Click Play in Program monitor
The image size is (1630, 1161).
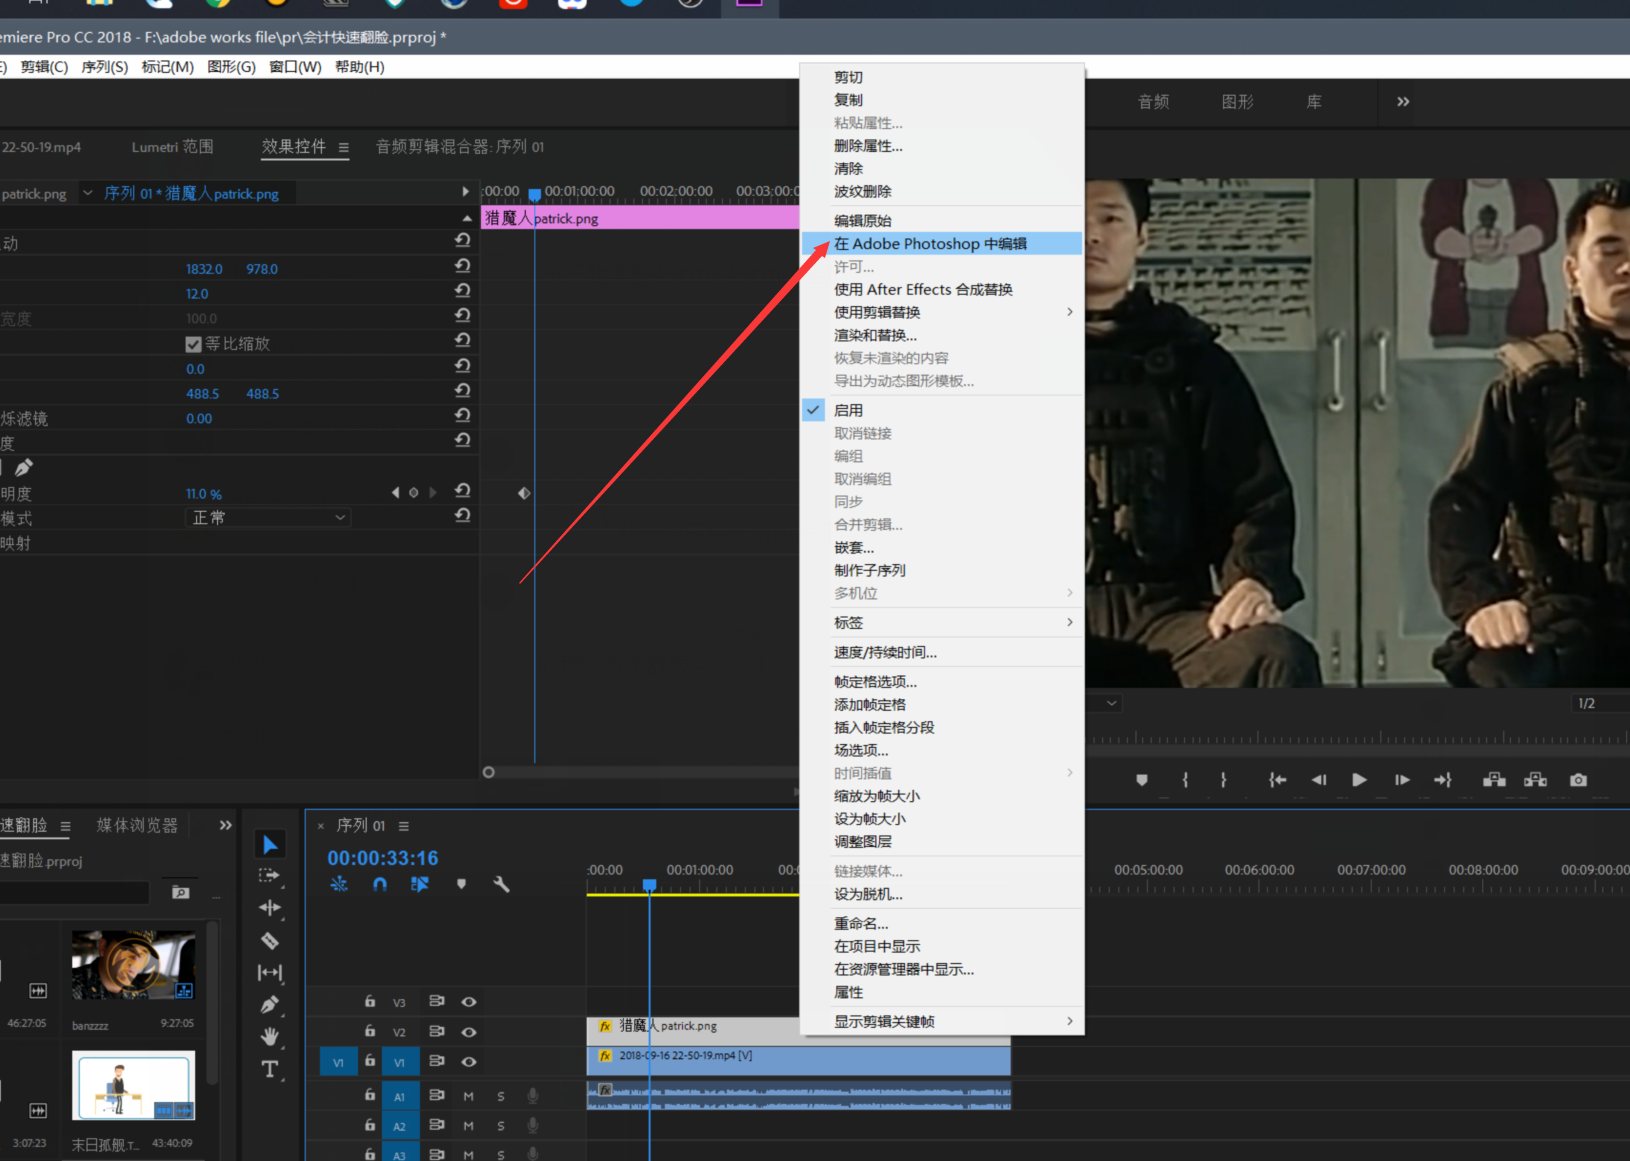click(x=1359, y=780)
